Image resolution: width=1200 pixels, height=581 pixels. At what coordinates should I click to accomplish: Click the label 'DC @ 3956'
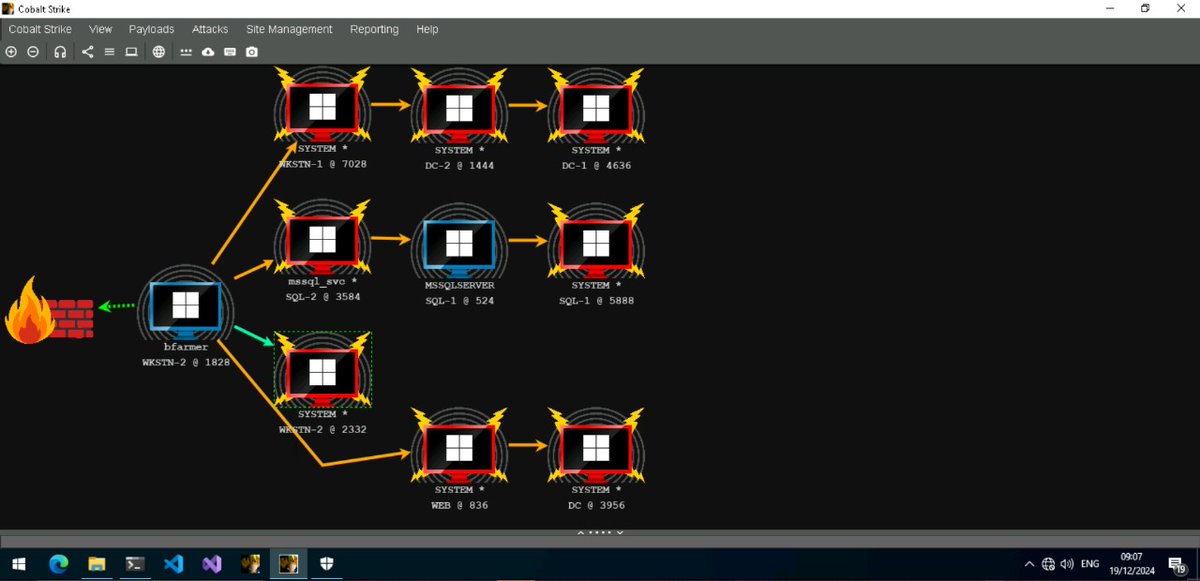[596, 505]
